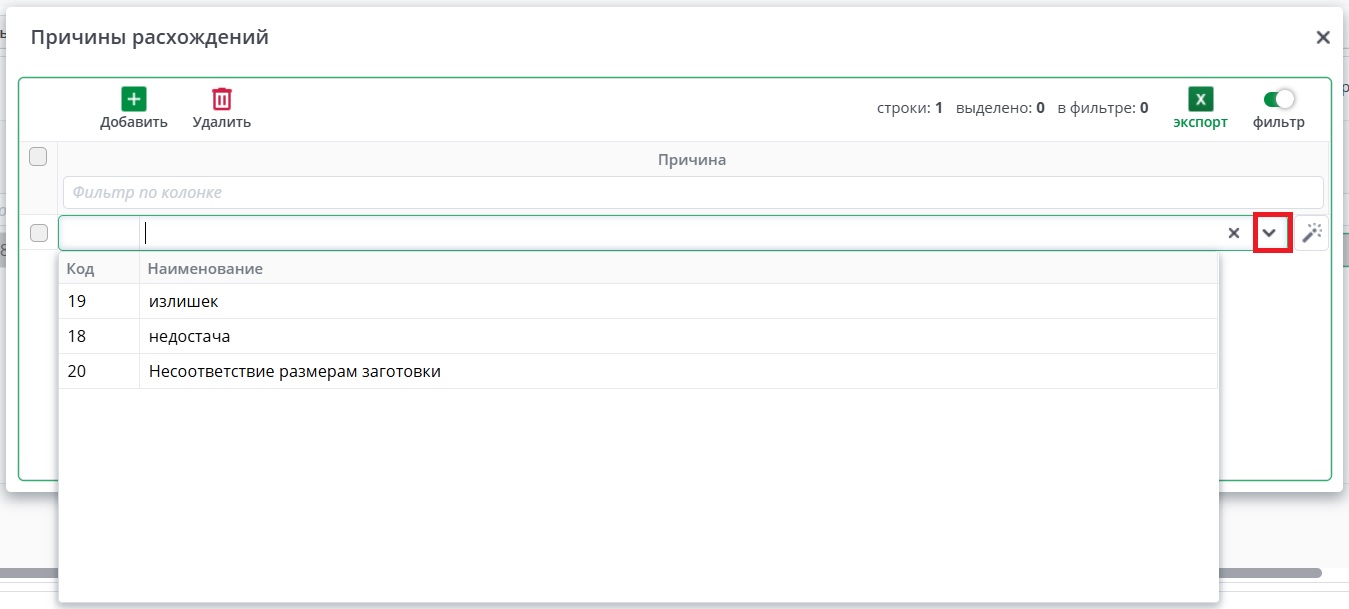Click the Наименование dropdown column header
Image resolution: width=1349 pixels, height=609 pixels.
(205, 269)
